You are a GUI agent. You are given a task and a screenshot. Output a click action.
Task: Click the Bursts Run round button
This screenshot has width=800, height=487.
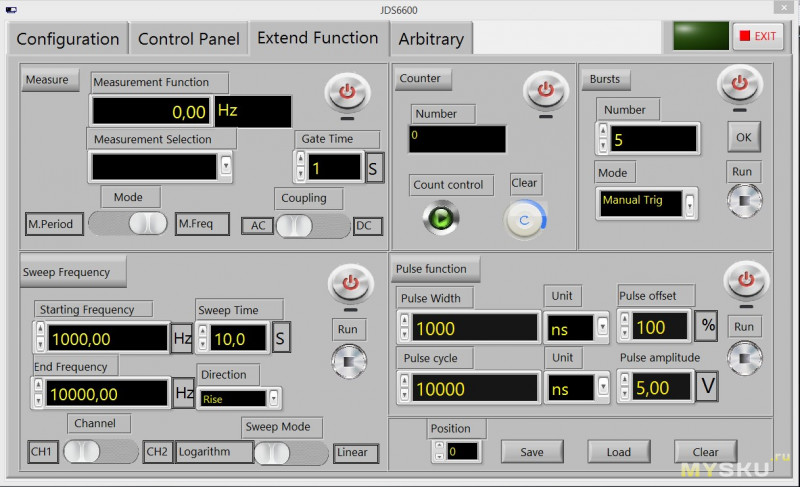(744, 200)
